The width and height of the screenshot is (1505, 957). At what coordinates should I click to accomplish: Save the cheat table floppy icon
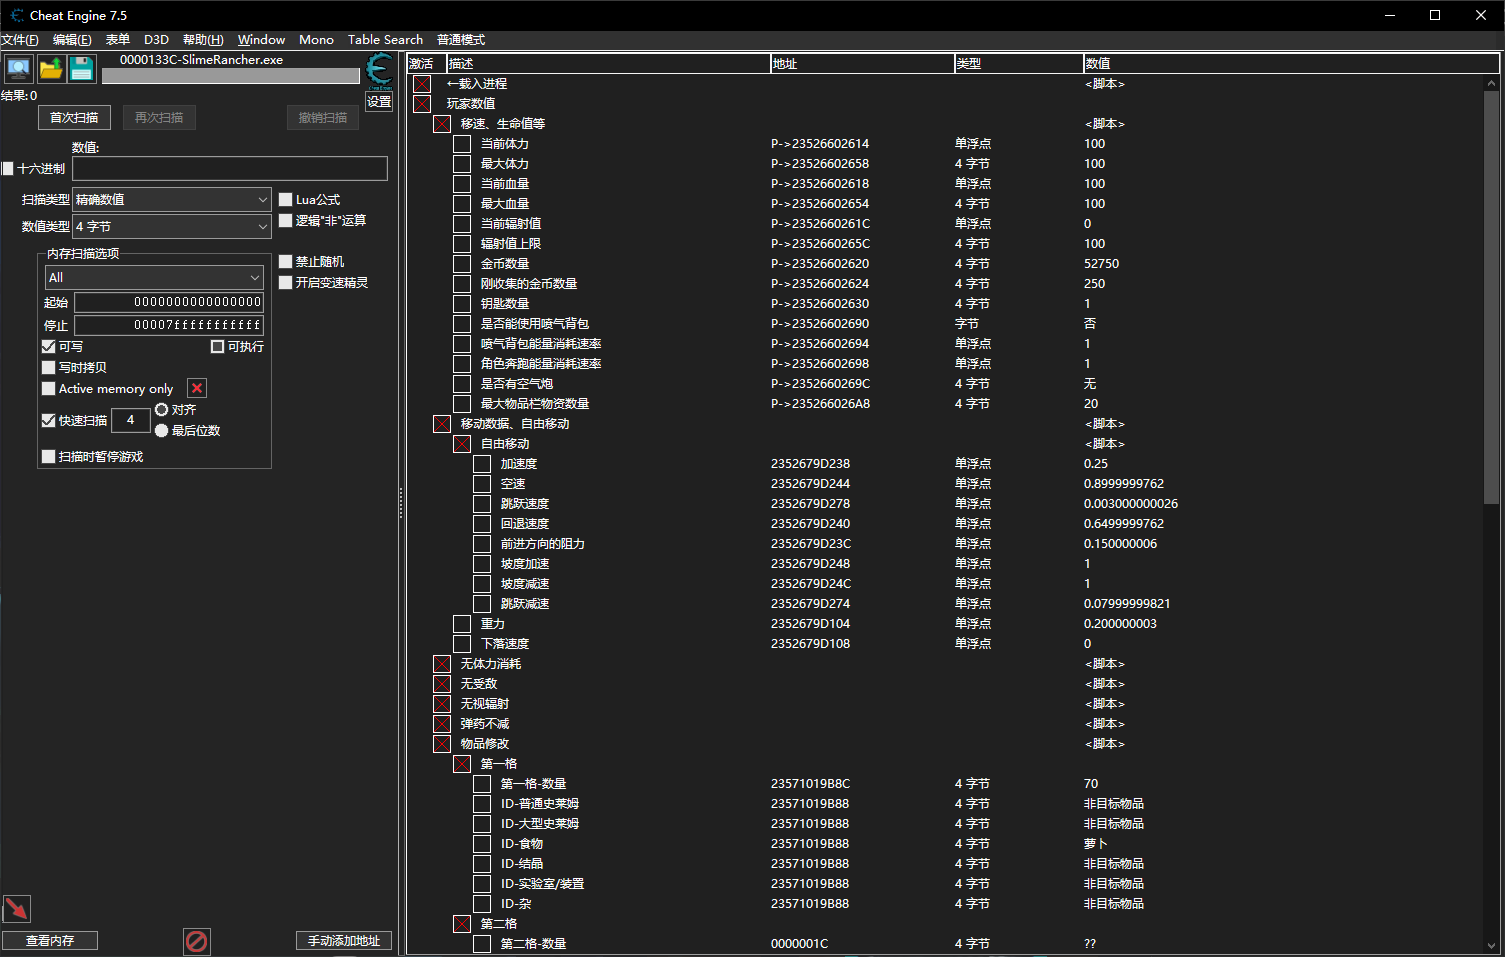pos(82,68)
